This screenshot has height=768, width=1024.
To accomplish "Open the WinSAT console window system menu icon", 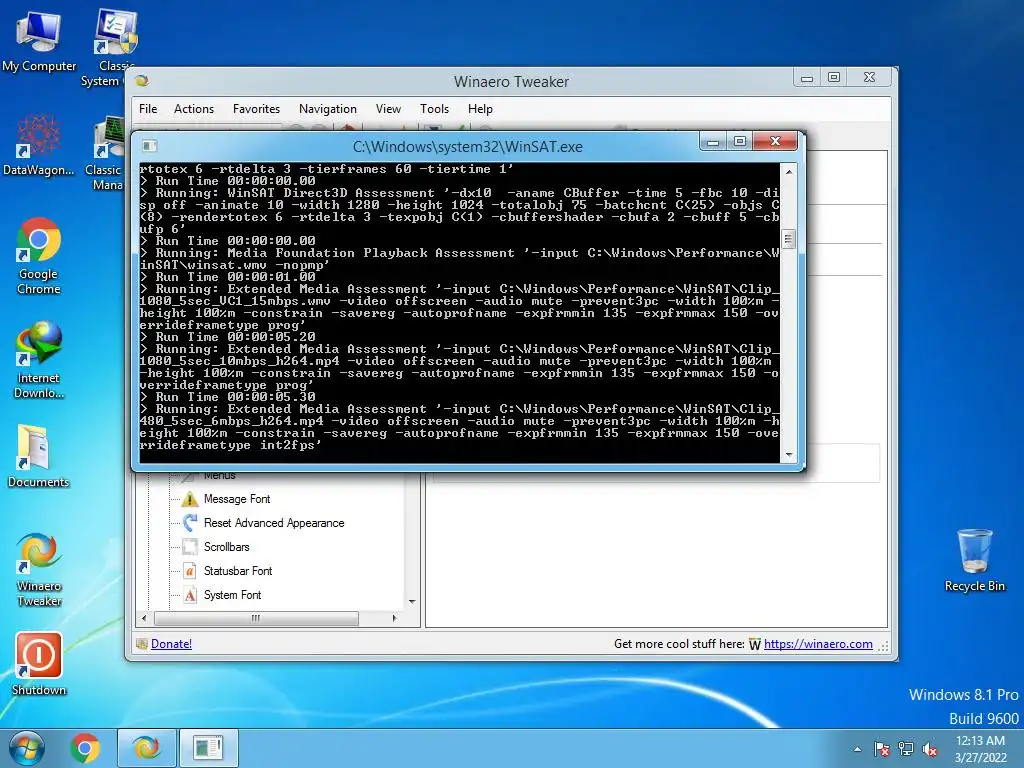I will point(150,146).
